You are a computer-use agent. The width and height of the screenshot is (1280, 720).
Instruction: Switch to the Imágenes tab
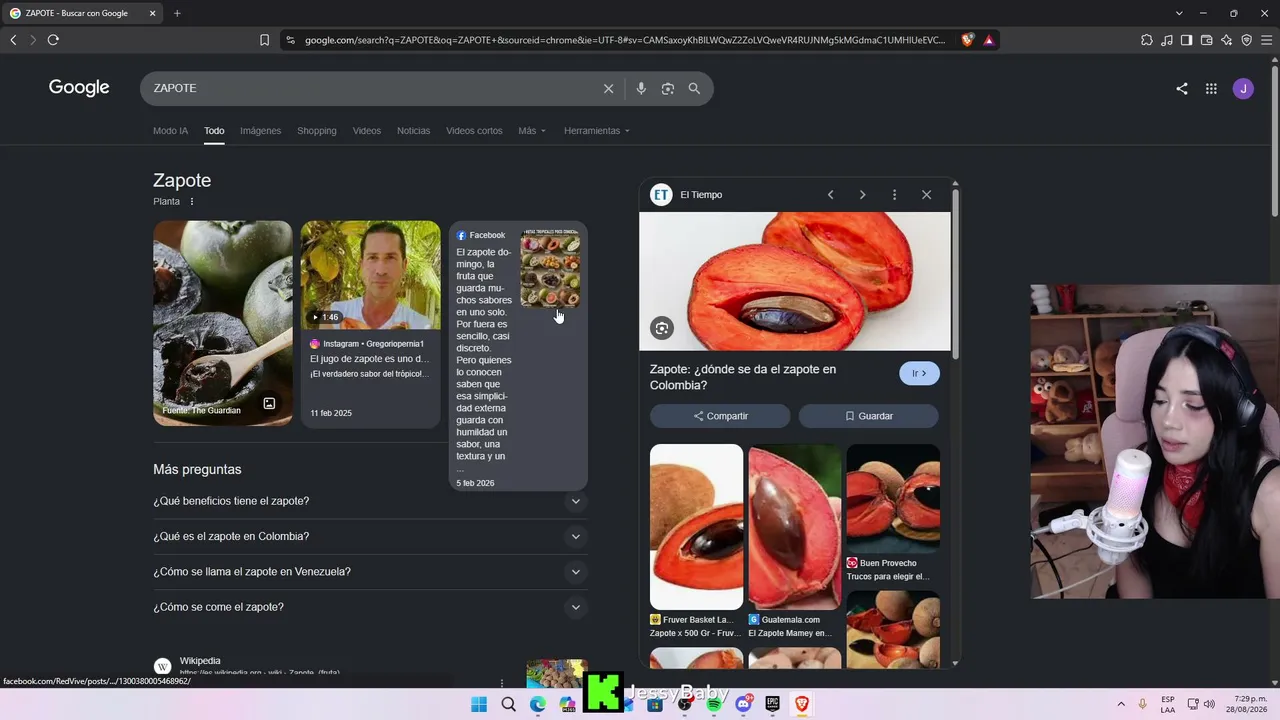click(x=260, y=131)
